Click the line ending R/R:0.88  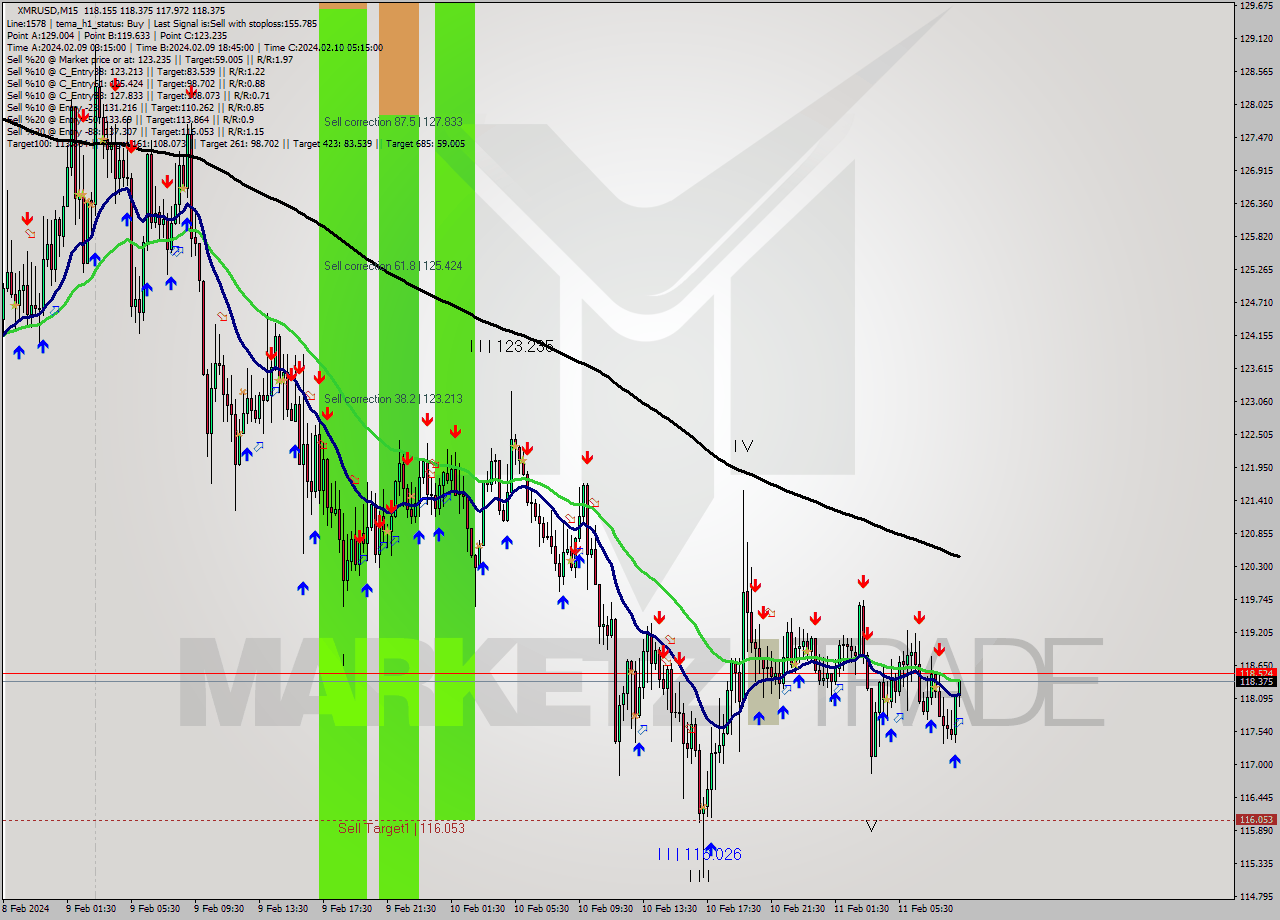[136, 83]
